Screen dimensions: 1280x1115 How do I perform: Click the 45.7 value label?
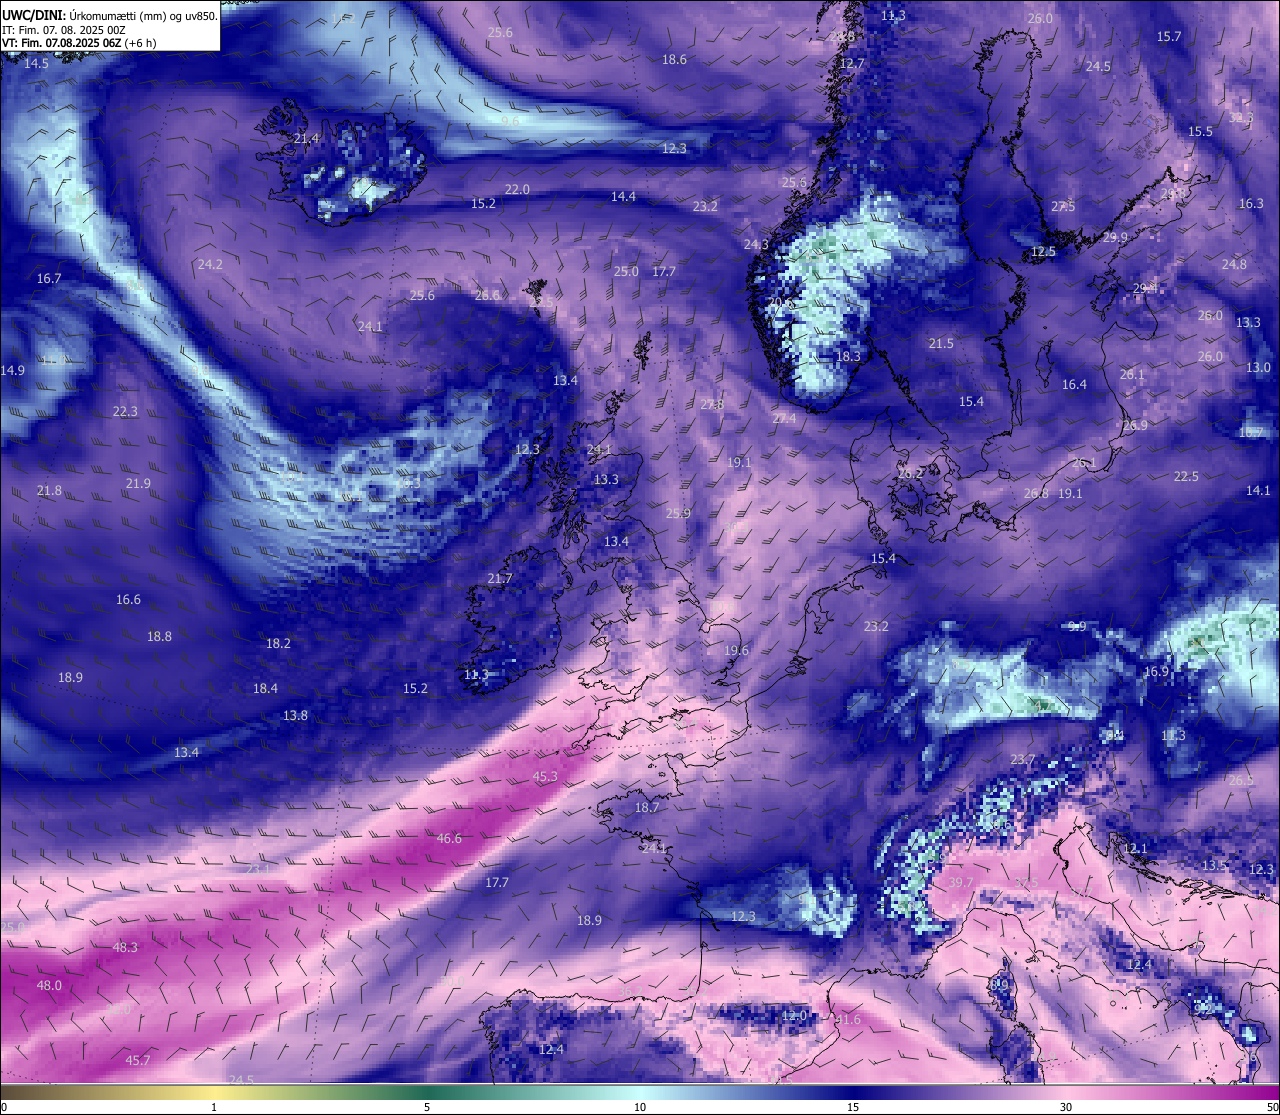pos(138,1060)
